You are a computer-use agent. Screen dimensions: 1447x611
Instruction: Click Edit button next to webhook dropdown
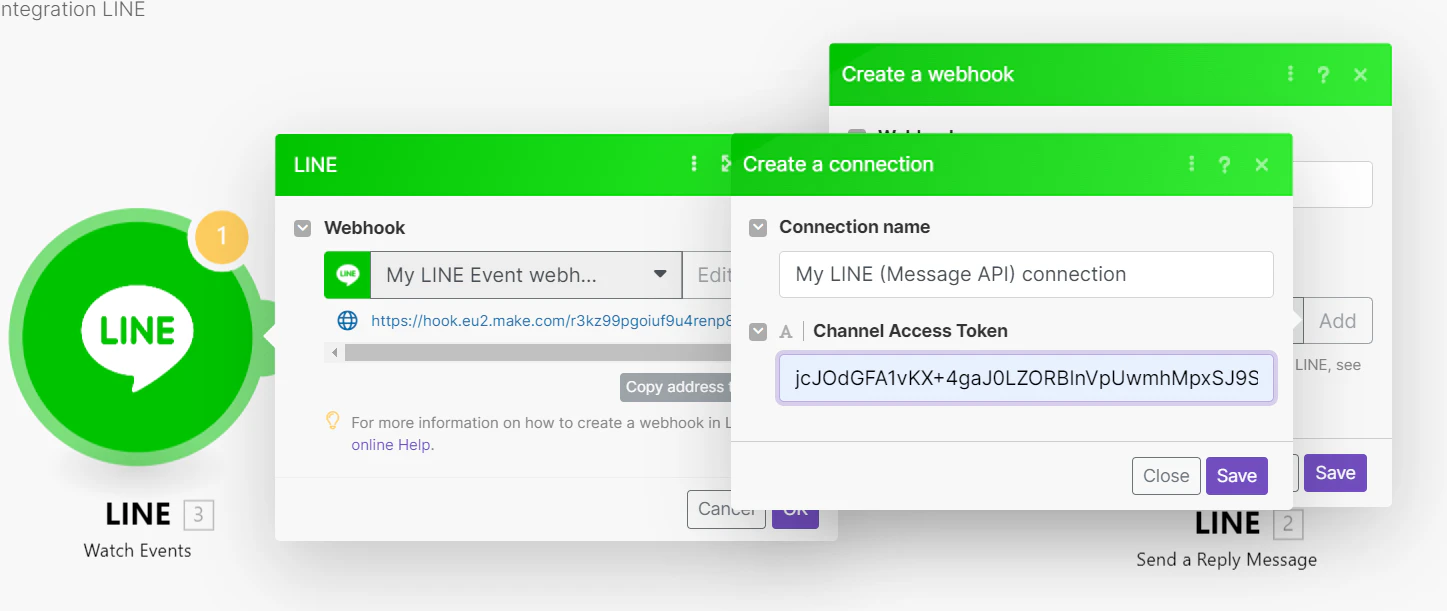click(x=709, y=275)
